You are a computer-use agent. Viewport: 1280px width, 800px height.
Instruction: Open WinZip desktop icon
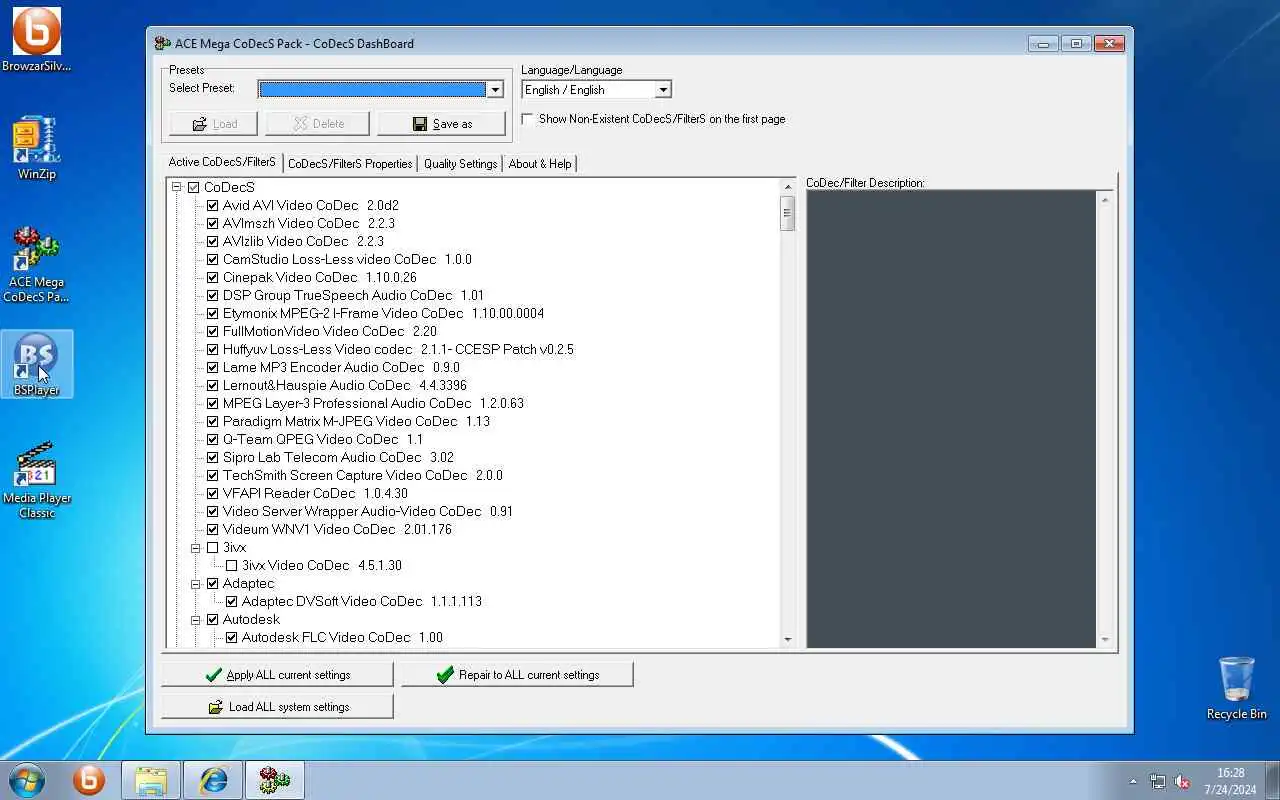[37, 148]
